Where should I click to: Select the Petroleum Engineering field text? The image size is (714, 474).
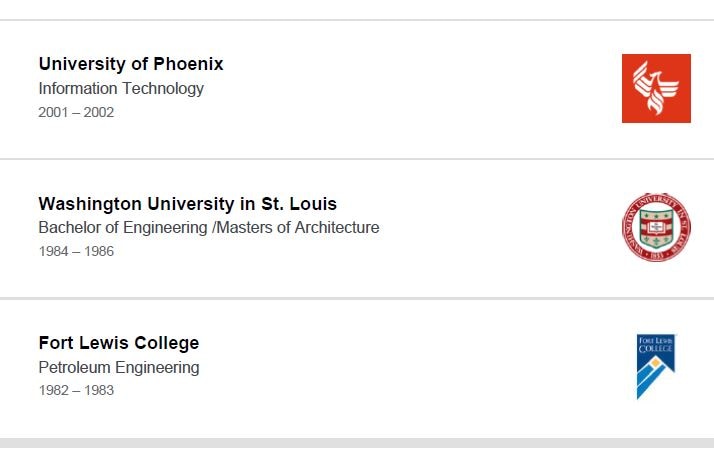[119, 367]
